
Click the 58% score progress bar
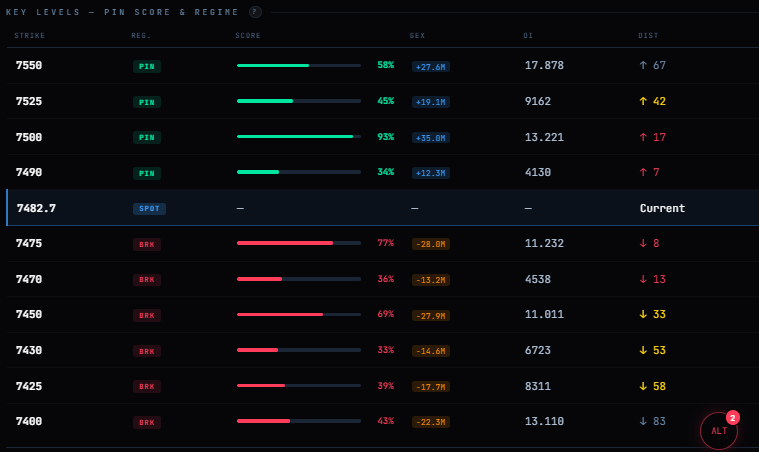(299, 65)
